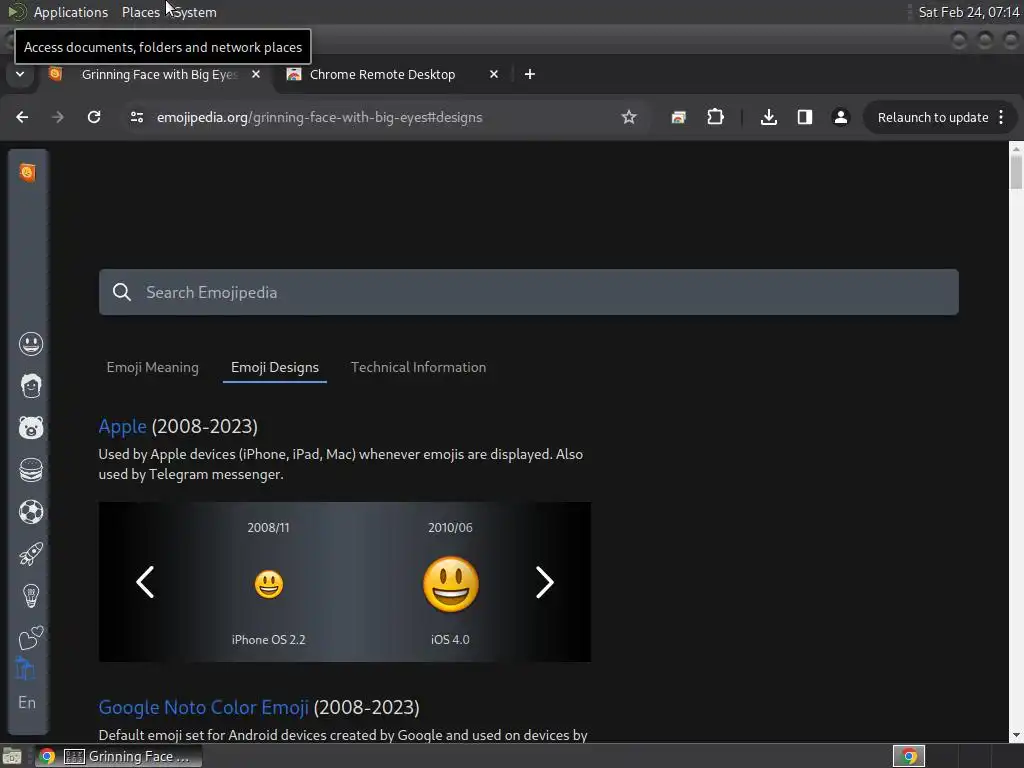Open Animals bear icon in sidebar
Viewport: 1024px width, 768px height.
31,428
